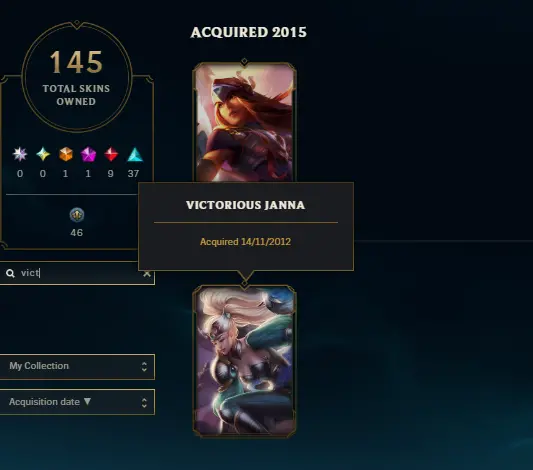Click the legacy skins emblem above 46
The height and width of the screenshot is (470, 533).
(77, 215)
